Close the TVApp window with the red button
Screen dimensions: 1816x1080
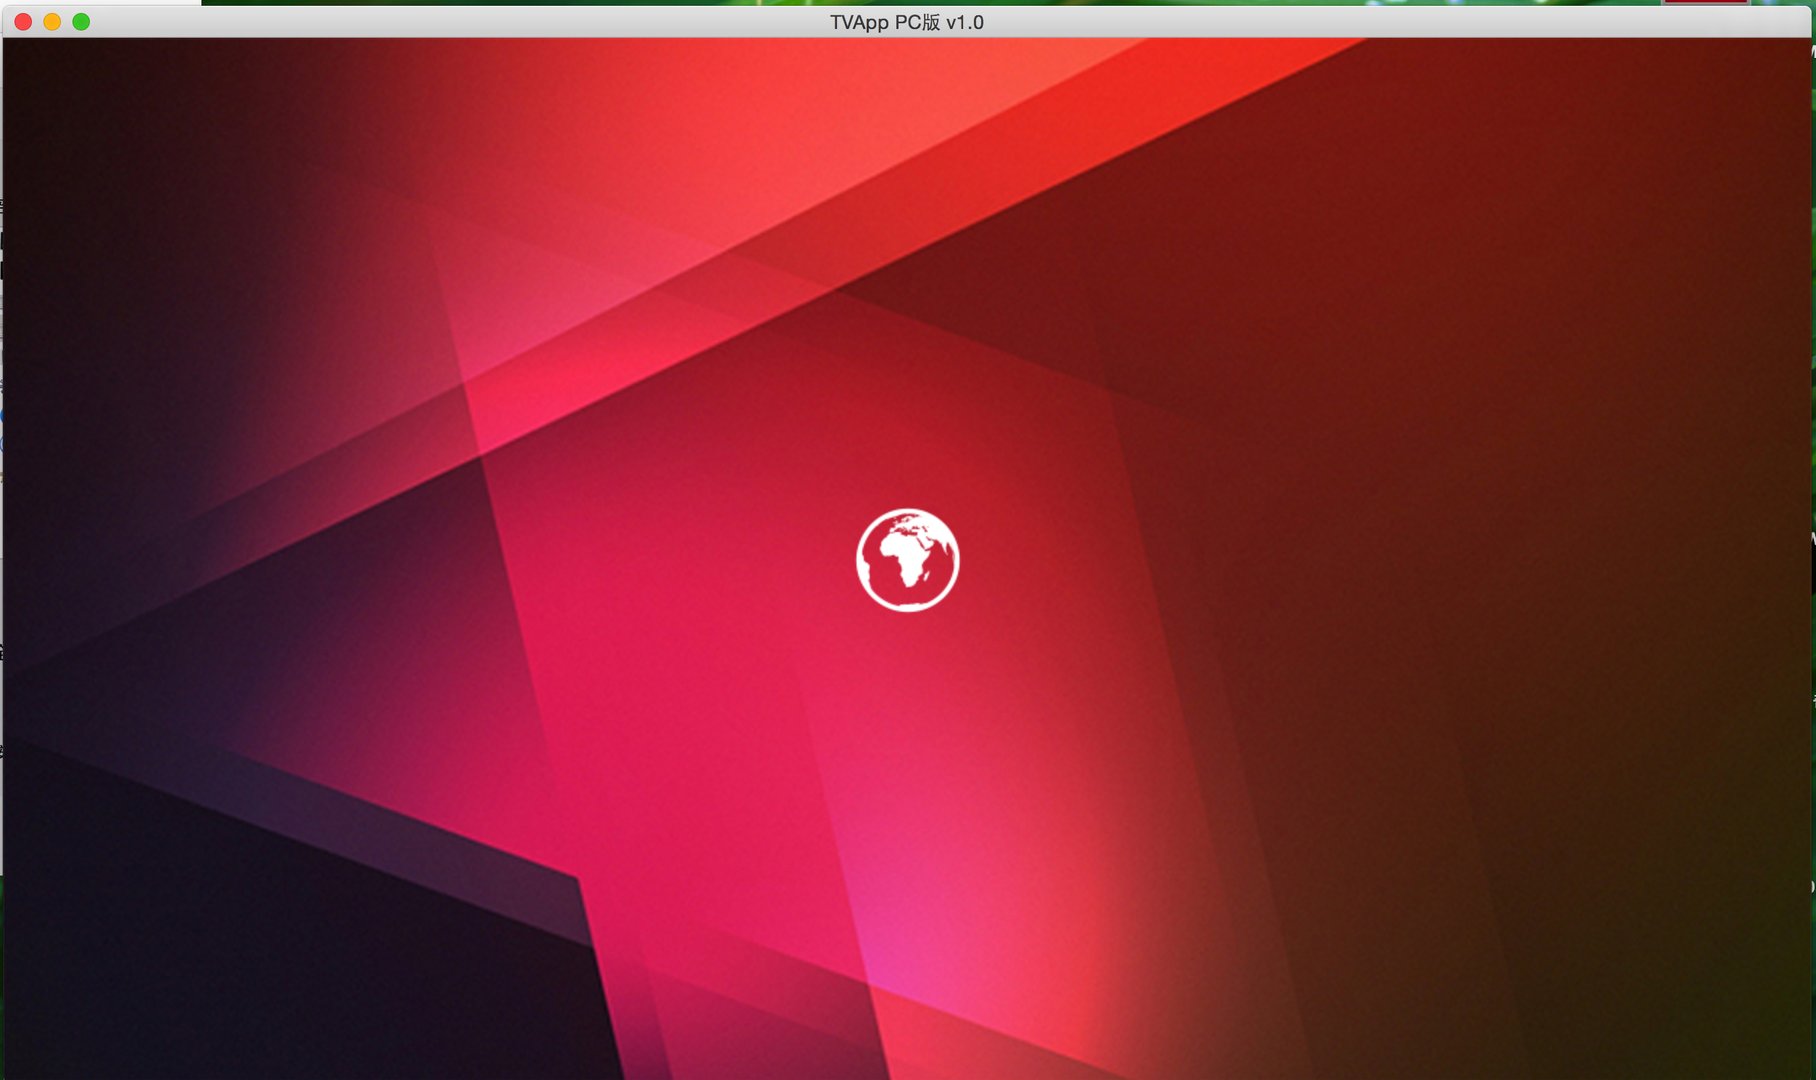point(23,22)
